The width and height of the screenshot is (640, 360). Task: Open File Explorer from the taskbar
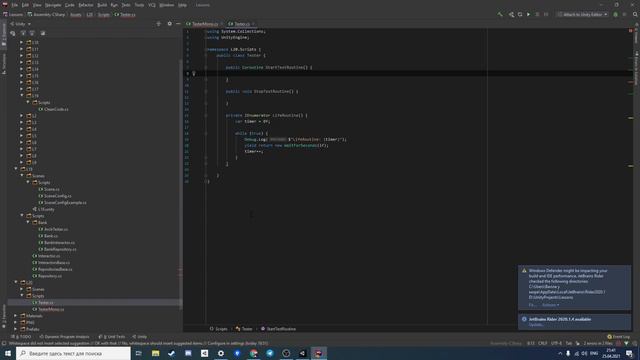pyautogui.click(x=156, y=353)
